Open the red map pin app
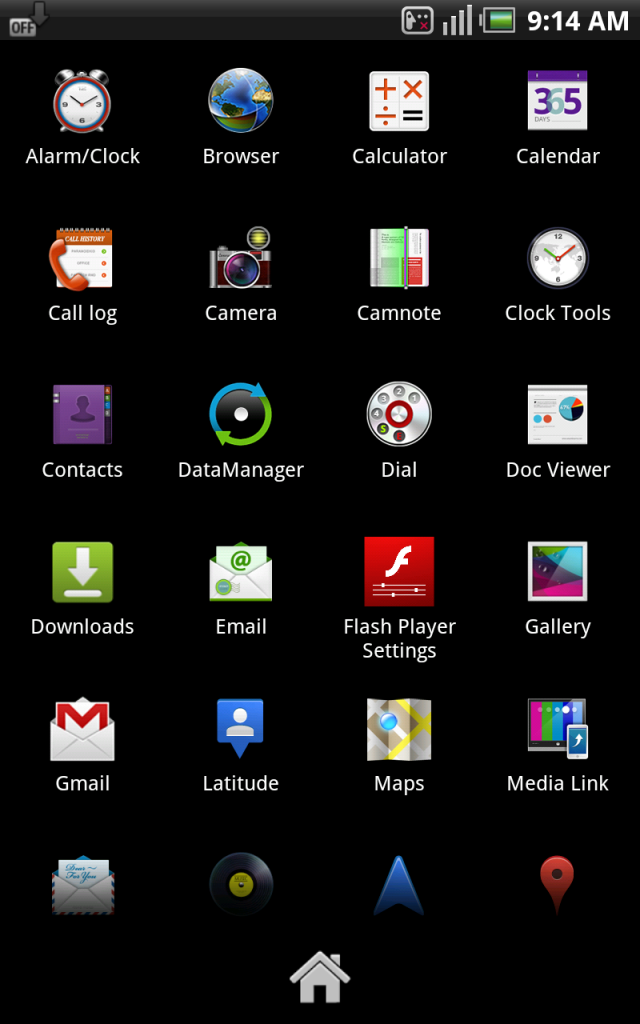This screenshot has height=1024, width=640. click(557, 886)
